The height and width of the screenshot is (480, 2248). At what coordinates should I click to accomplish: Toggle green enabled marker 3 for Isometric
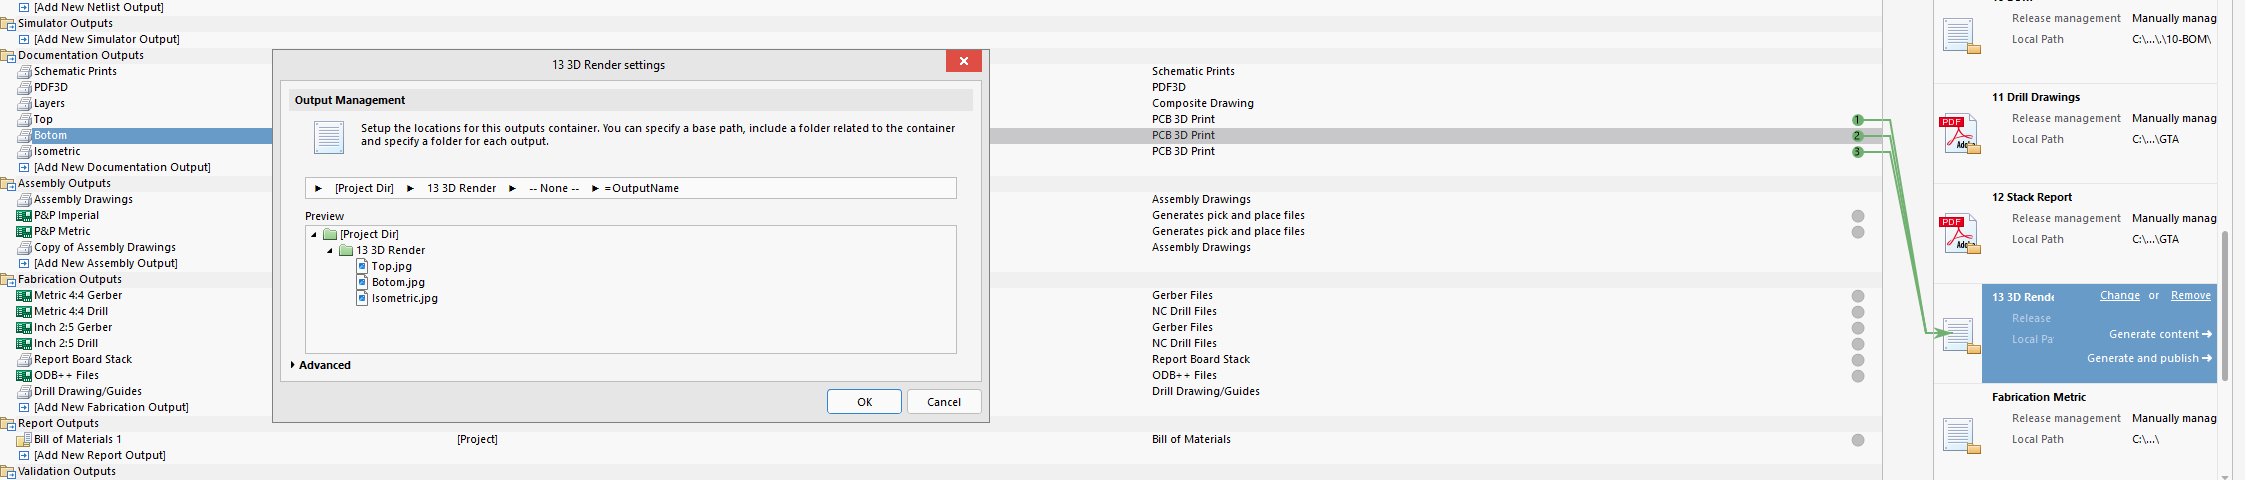(x=1858, y=152)
